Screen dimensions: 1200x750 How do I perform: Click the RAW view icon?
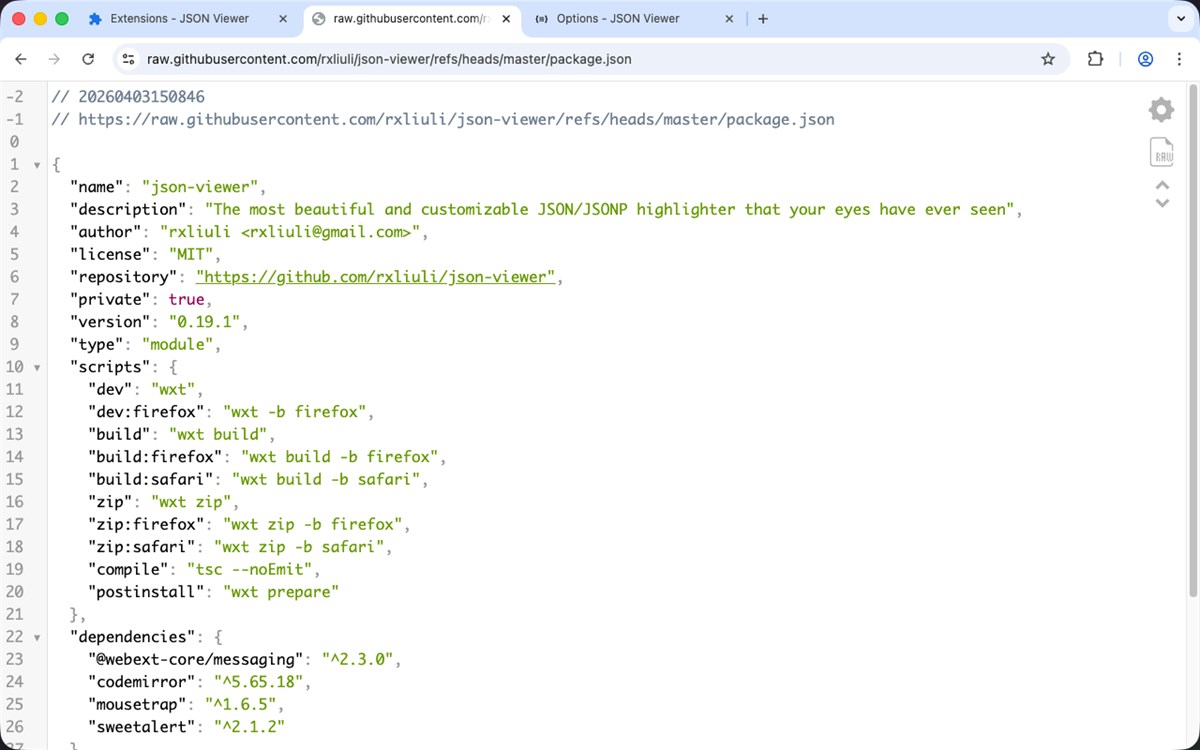[x=1162, y=152]
